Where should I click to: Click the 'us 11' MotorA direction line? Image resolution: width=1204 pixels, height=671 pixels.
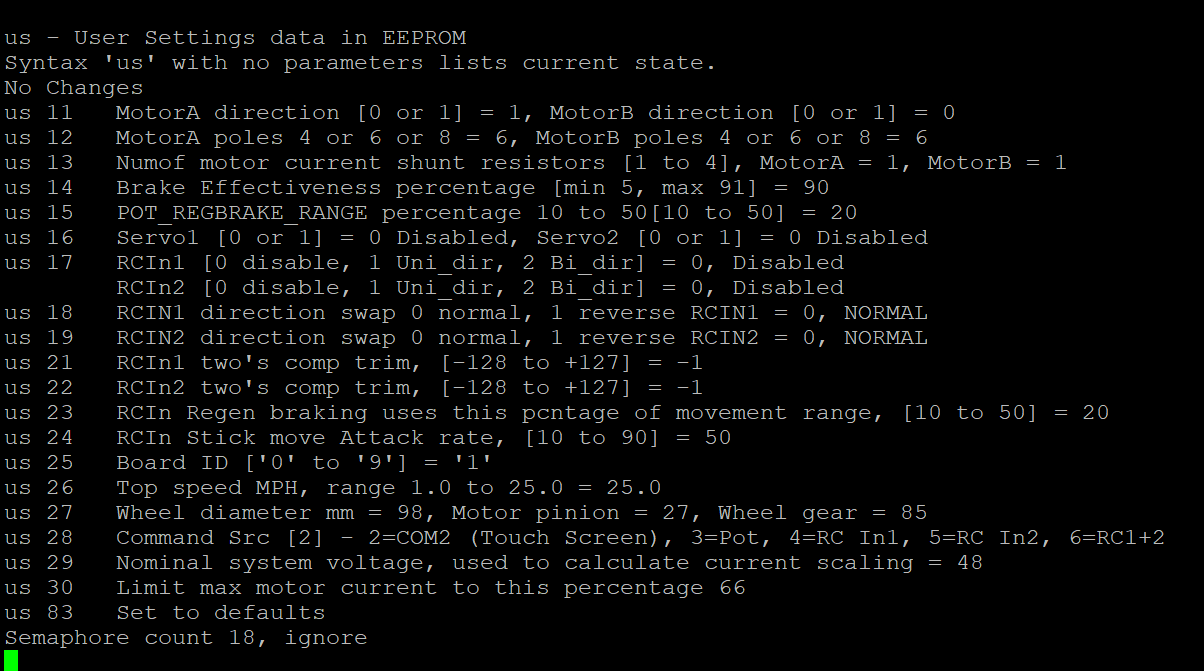480,113
